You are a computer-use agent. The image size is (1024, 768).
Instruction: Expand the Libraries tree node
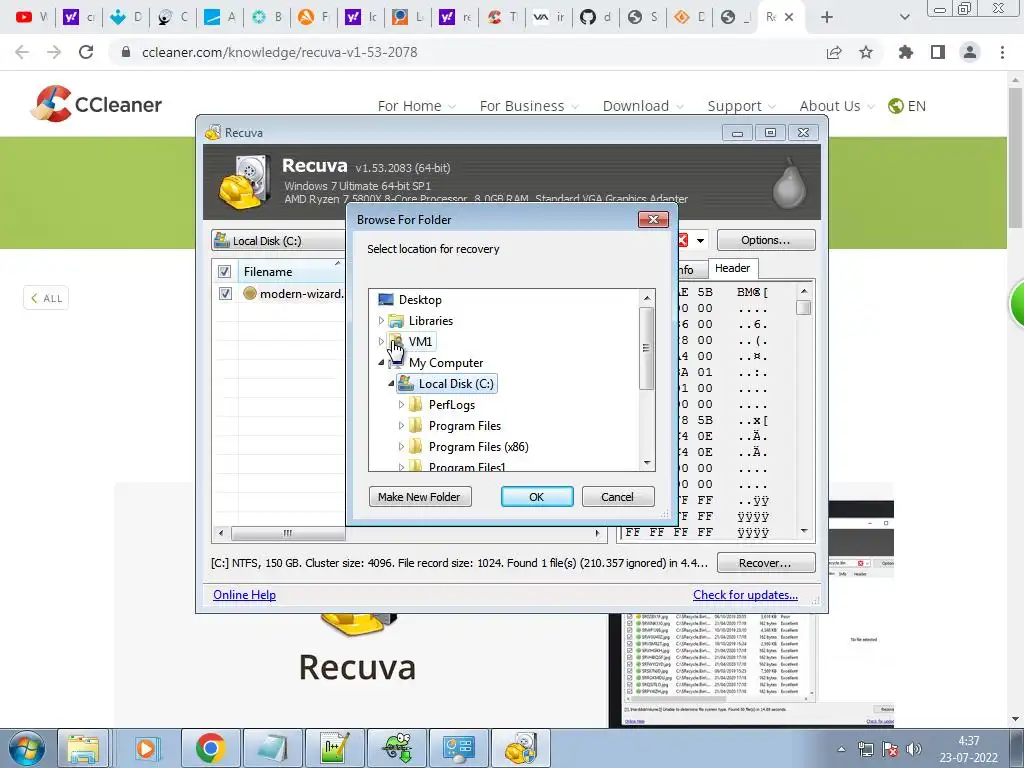[381, 321]
